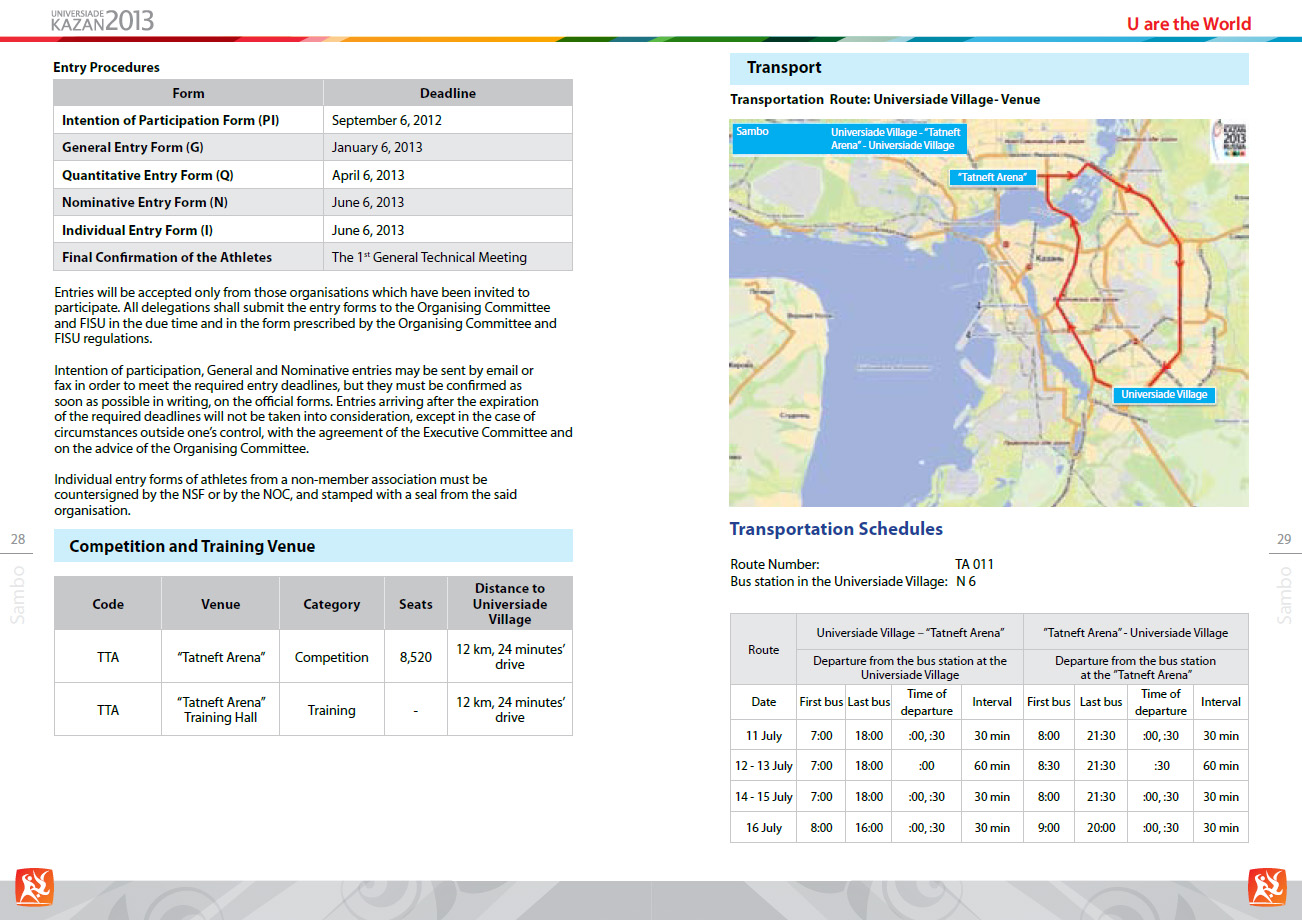Click the "Seats" column header
Screen dimensions: 1302x920
416,604
